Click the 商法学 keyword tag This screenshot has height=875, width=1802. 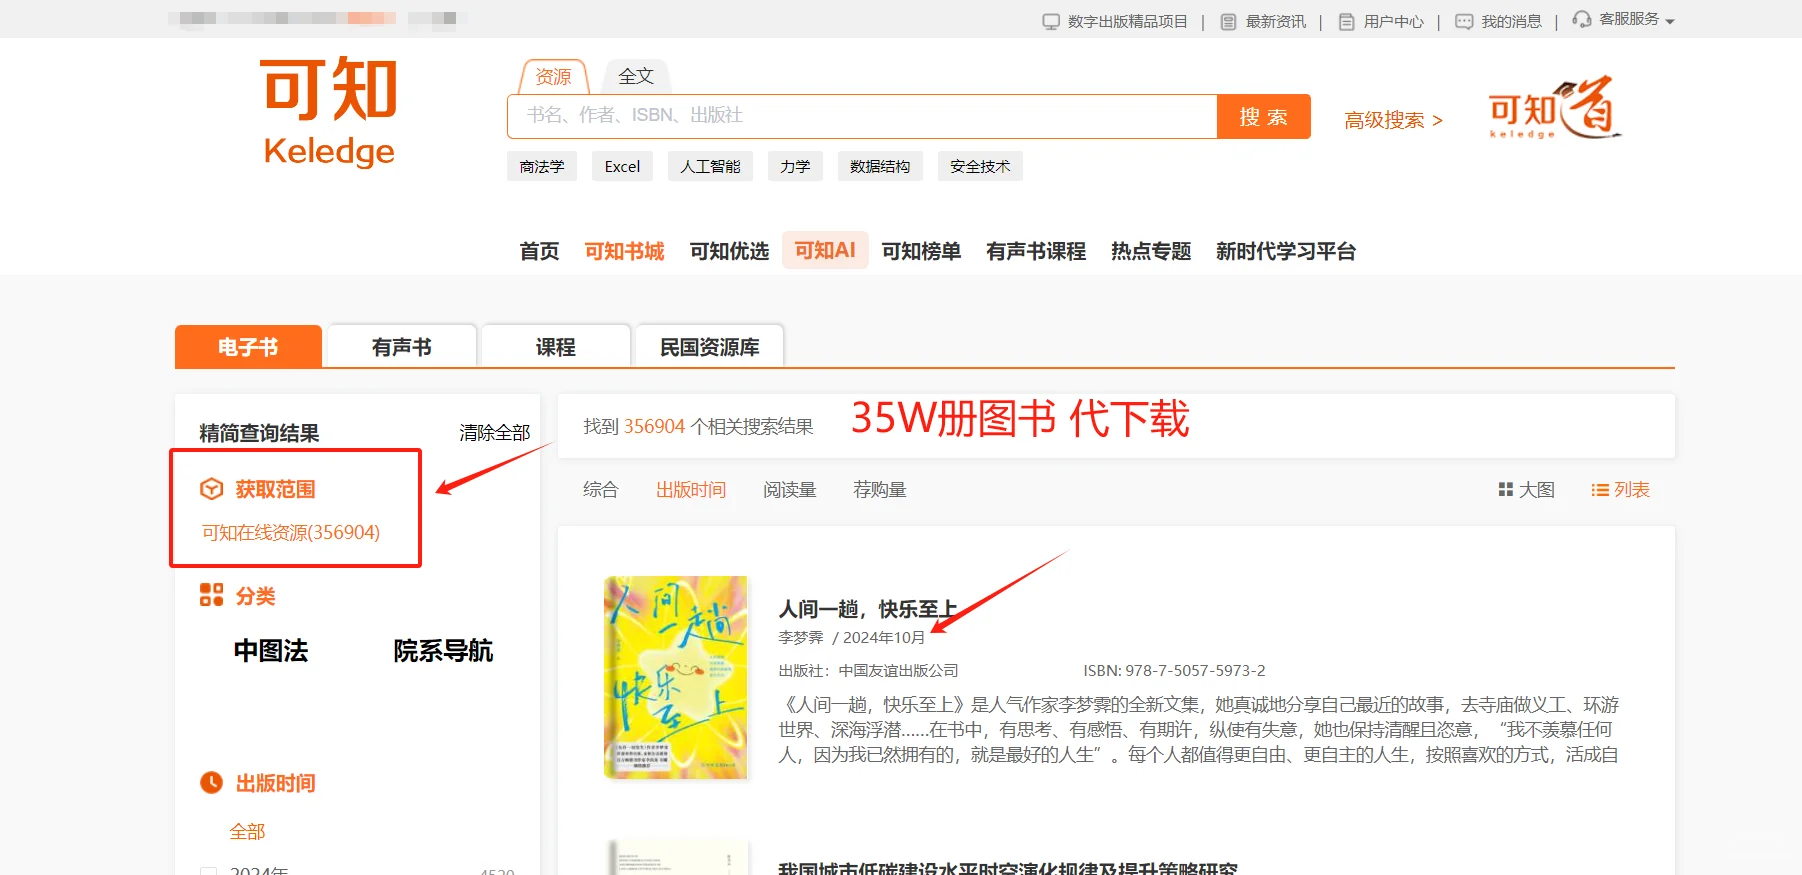point(542,166)
